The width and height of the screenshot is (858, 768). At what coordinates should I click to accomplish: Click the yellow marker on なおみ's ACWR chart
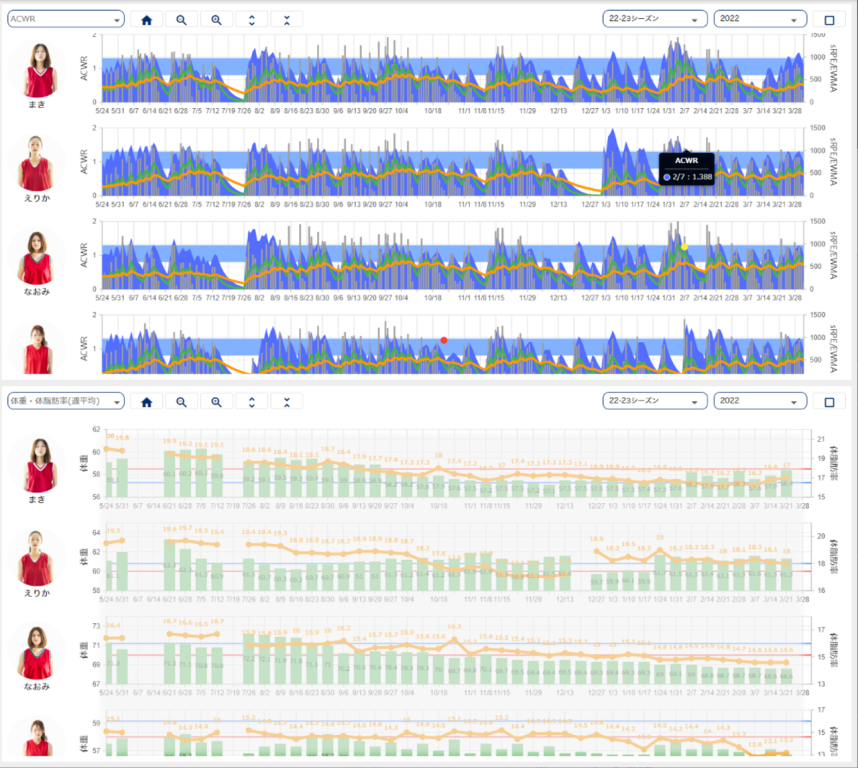click(684, 247)
